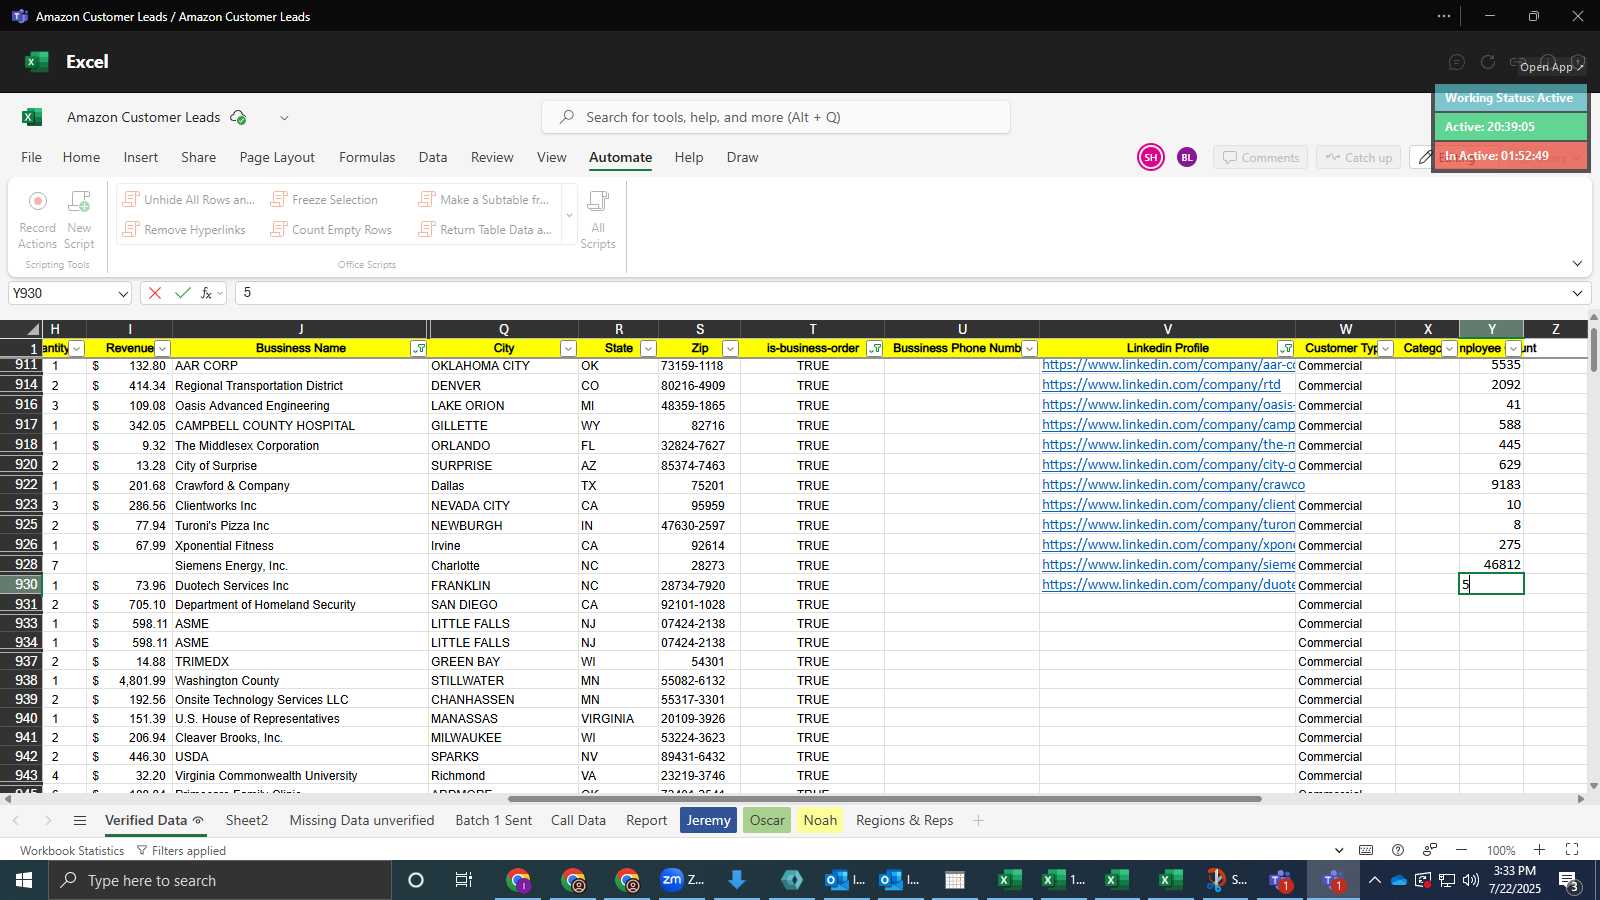Select the cell containing 46812

coord(1491,565)
